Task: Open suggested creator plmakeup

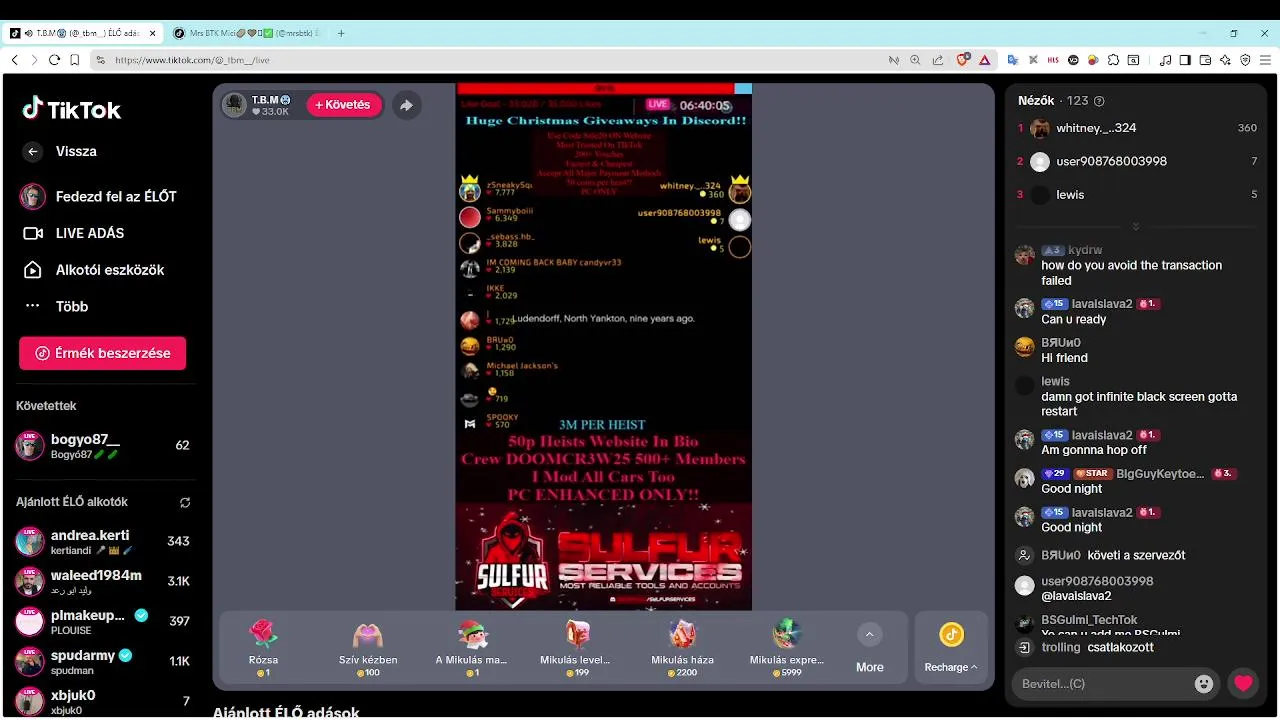Action: [x=102, y=621]
